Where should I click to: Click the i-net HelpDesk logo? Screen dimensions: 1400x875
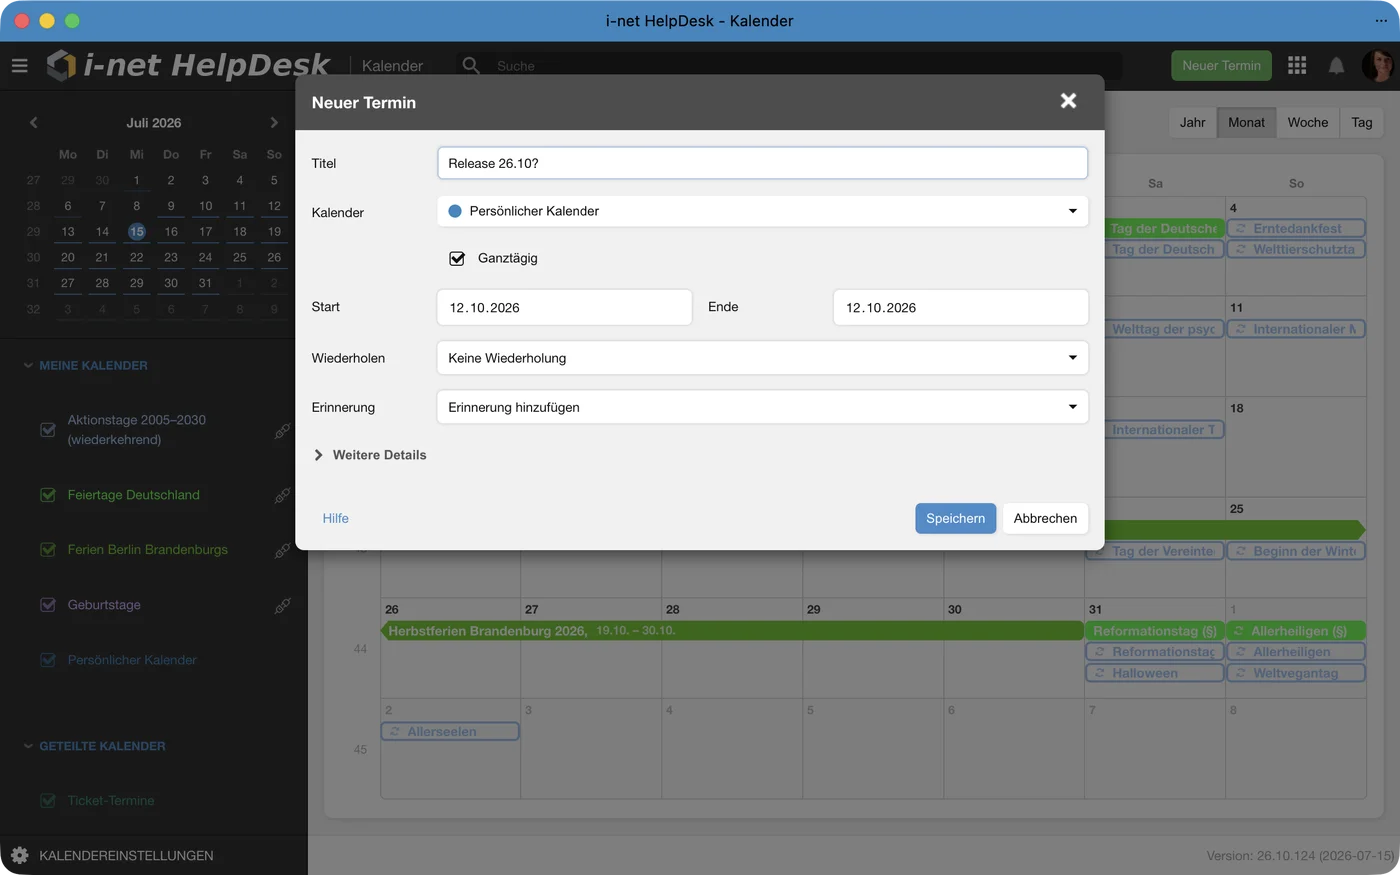coord(188,65)
